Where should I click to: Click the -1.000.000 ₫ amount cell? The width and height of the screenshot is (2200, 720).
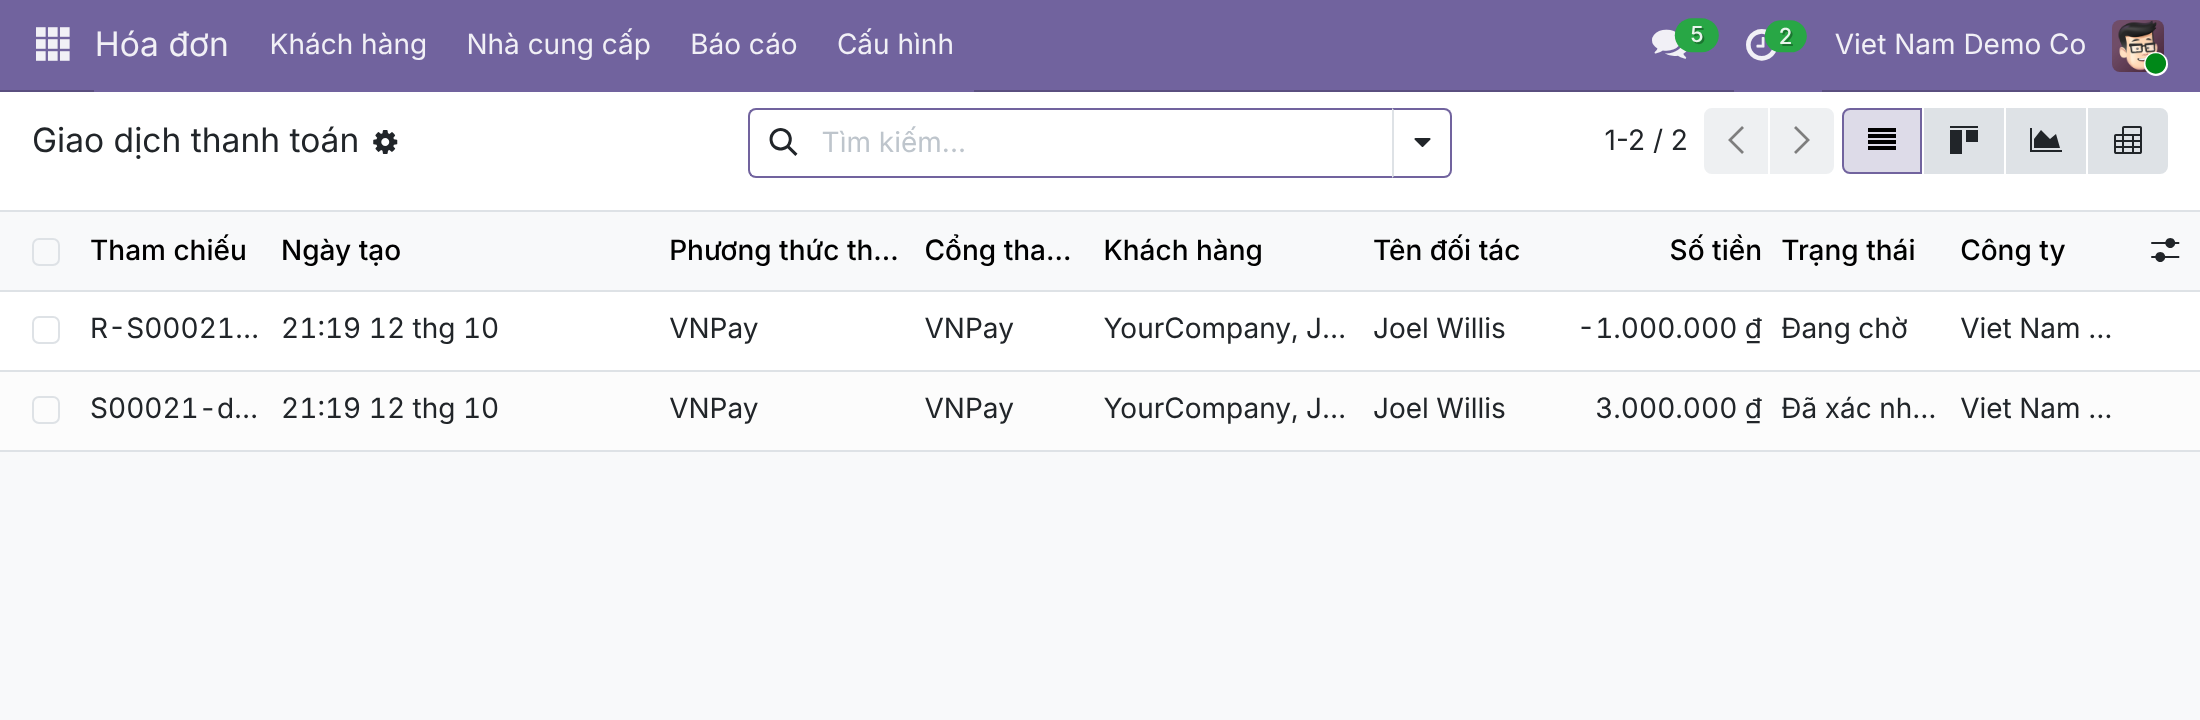pos(1670,329)
